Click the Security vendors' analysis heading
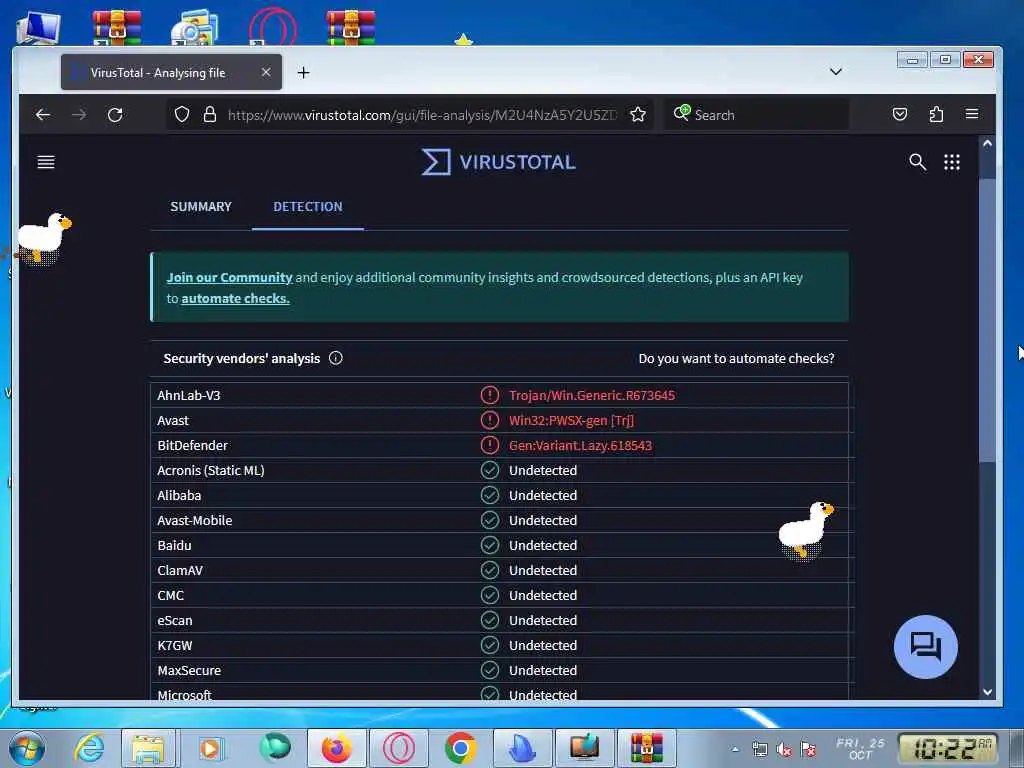The height and width of the screenshot is (768, 1024). 242,358
